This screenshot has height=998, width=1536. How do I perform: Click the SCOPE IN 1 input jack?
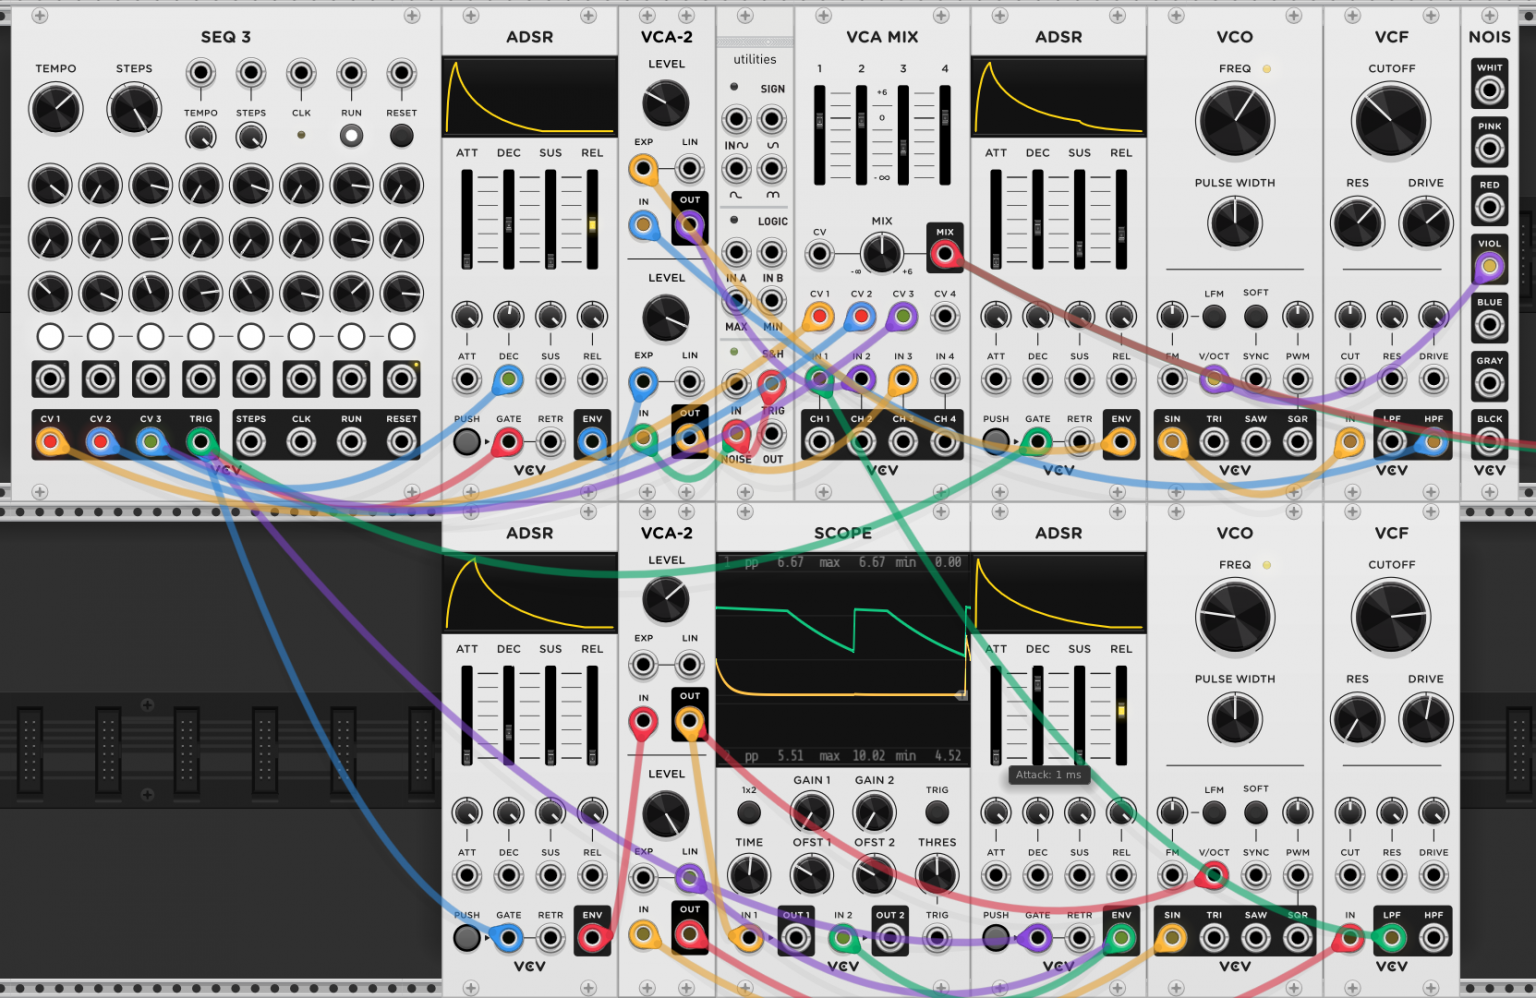[x=748, y=938]
